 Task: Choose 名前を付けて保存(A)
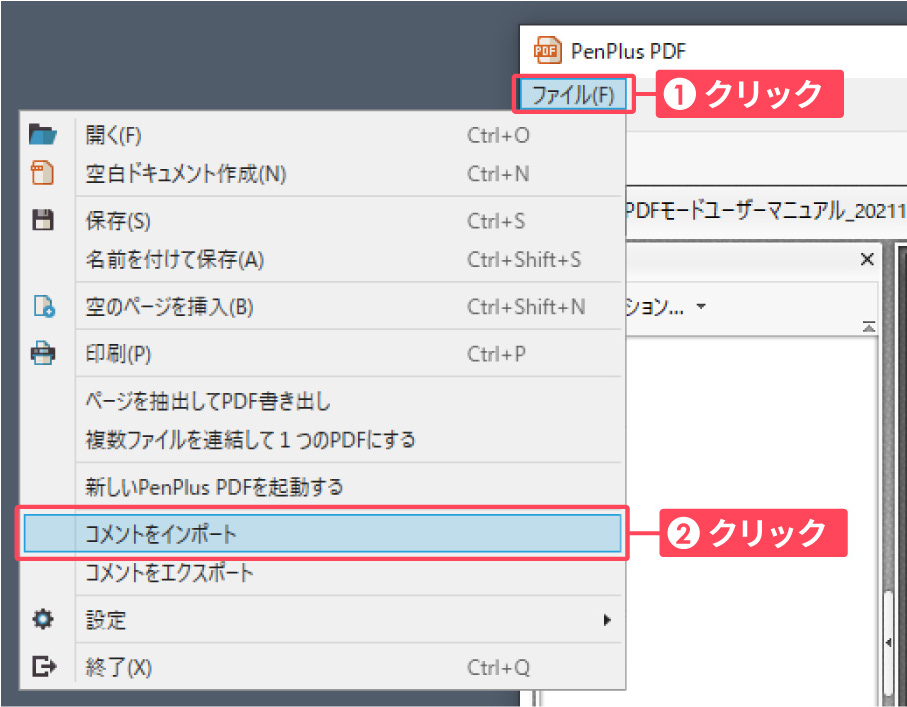(x=322, y=260)
